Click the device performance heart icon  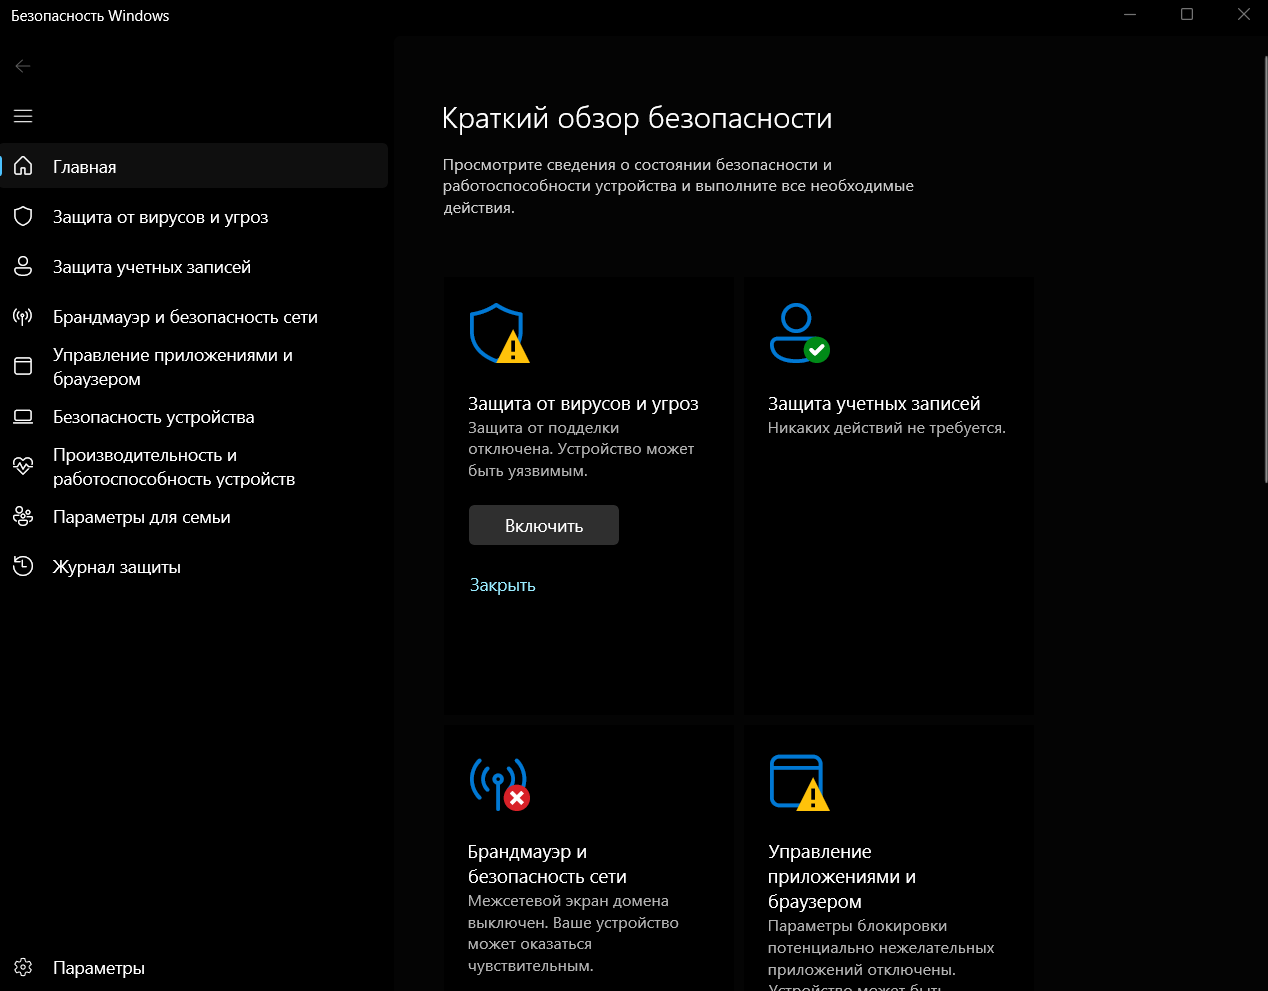(x=22, y=466)
